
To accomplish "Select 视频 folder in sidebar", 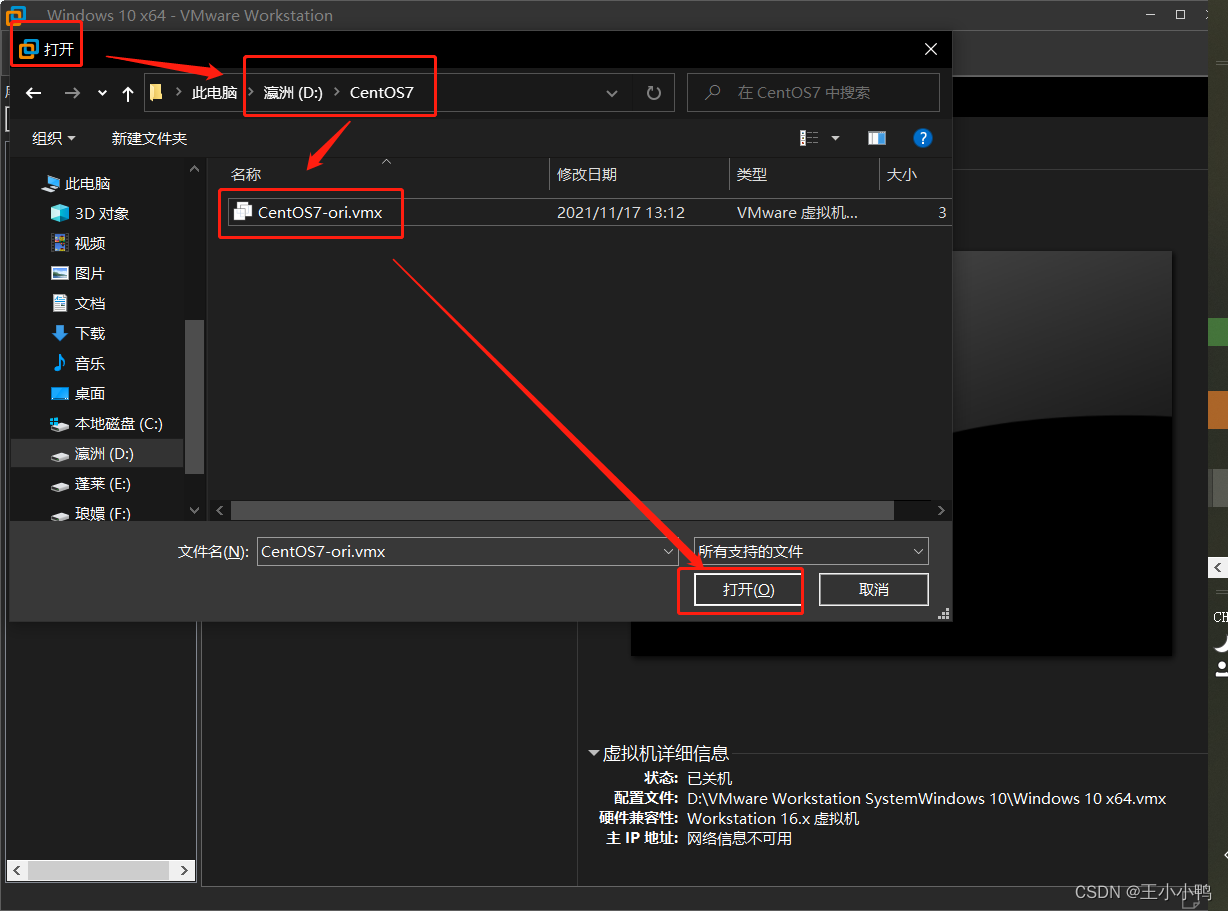I will pos(78,244).
